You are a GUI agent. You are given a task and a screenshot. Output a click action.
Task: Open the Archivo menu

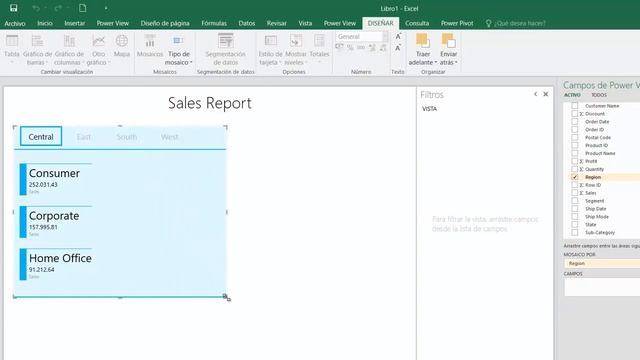pyautogui.click(x=15, y=23)
